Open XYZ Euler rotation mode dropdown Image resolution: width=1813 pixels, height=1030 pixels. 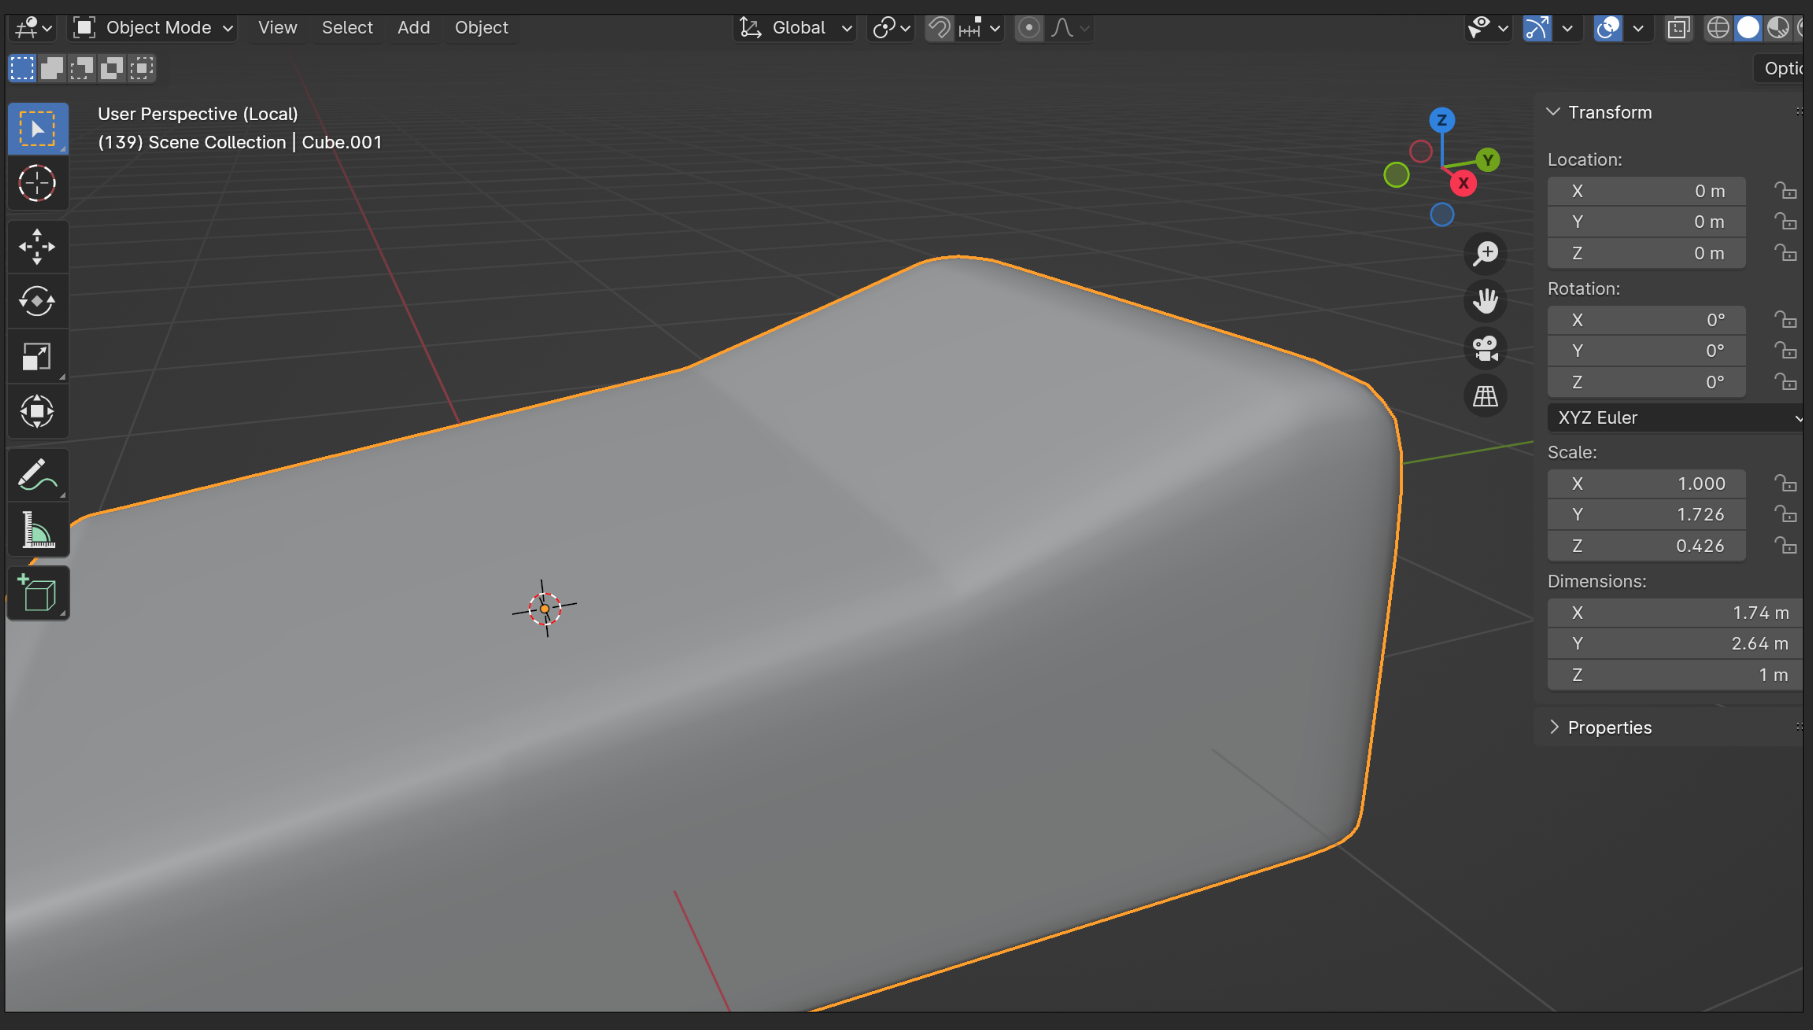click(x=1676, y=418)
